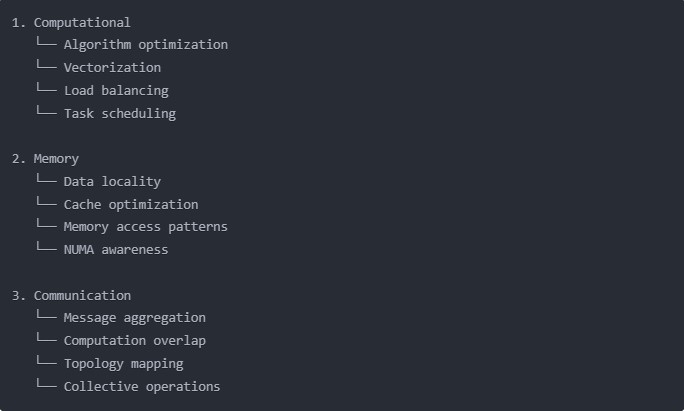Click the 'Algorithm optimization' entry
The height and width of the screenshot is (411, 684).
(x=146, y=45)
